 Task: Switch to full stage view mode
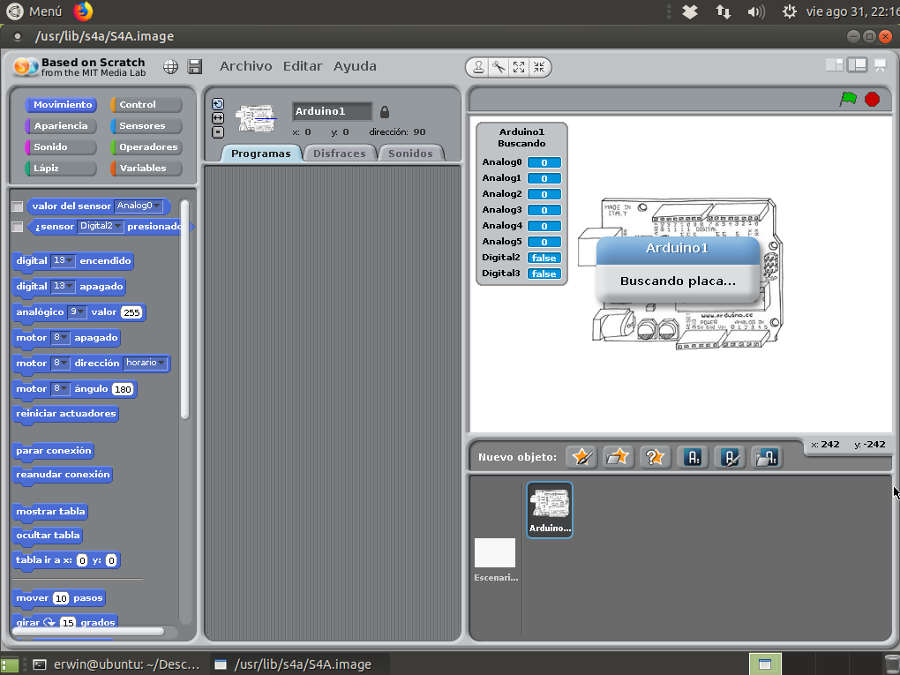857,65
